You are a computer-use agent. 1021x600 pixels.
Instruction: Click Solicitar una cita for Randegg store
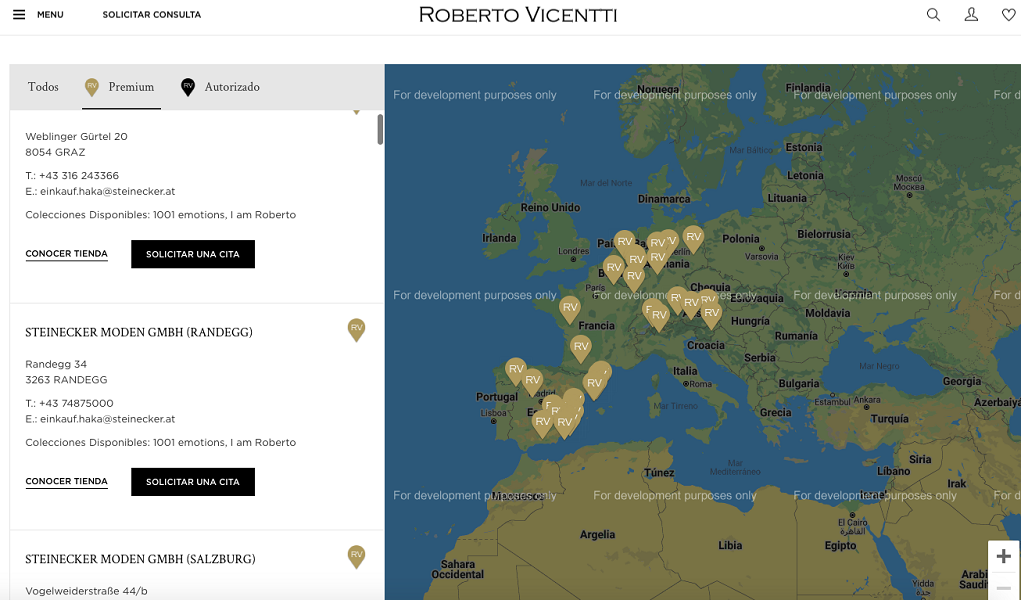tap(193, 481)
